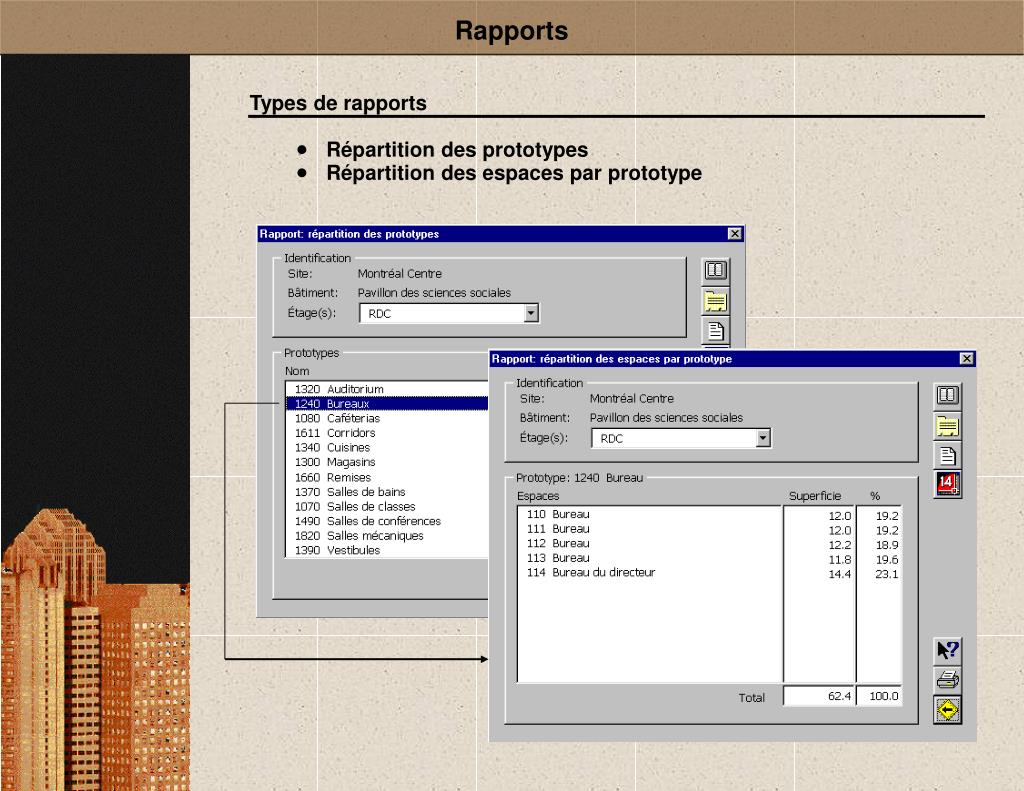
Task: Expand the Étage(s) dropdown in prototypes report
Action: point(531,314)
